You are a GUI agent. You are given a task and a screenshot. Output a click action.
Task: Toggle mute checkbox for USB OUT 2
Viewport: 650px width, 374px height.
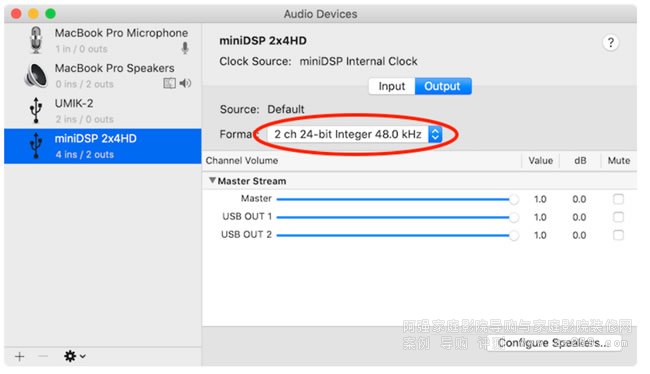(x=618, y=235)
